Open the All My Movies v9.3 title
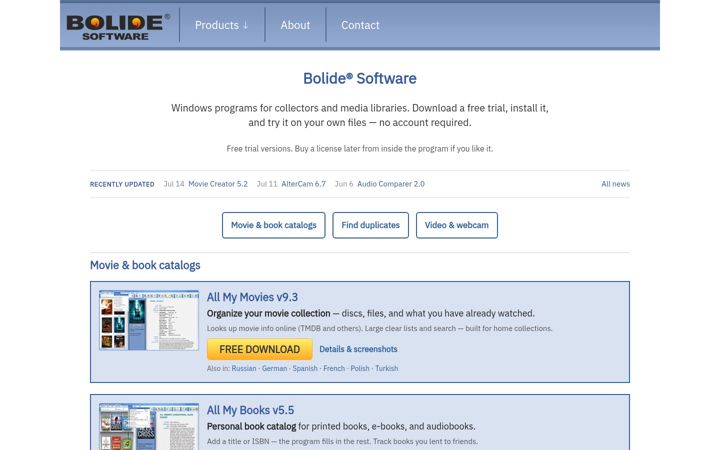Image resolution: width=720 pixels, height=450 pixels. tap(252, 297)
